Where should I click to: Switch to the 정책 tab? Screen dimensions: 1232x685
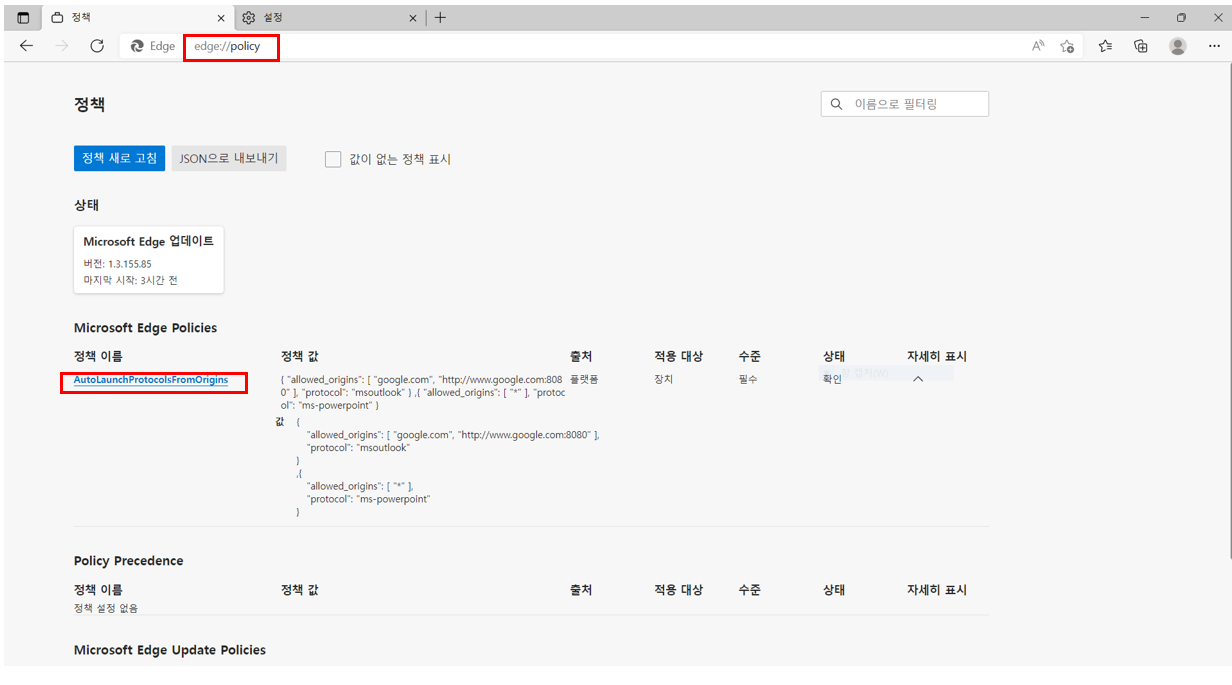(x=137, y=18)
